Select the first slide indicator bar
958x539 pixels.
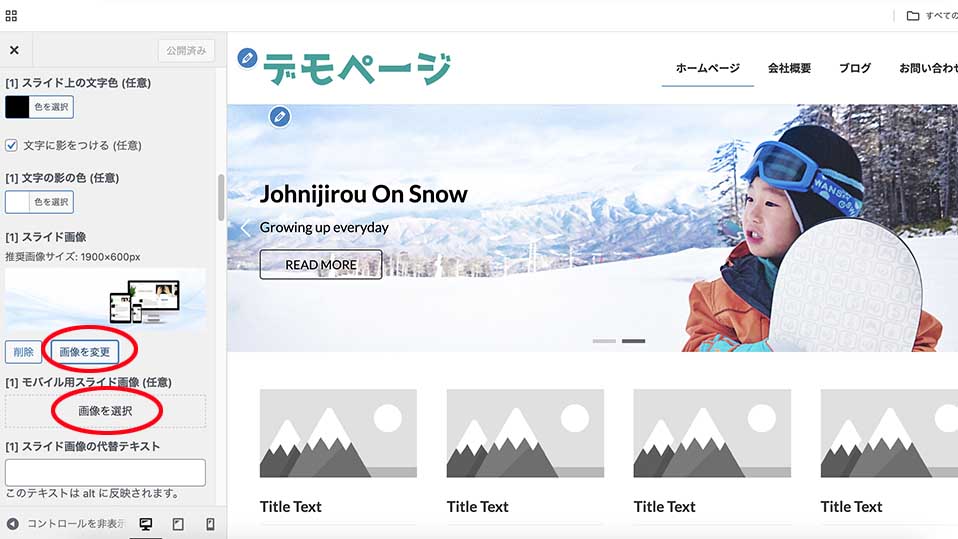(604, 341)
